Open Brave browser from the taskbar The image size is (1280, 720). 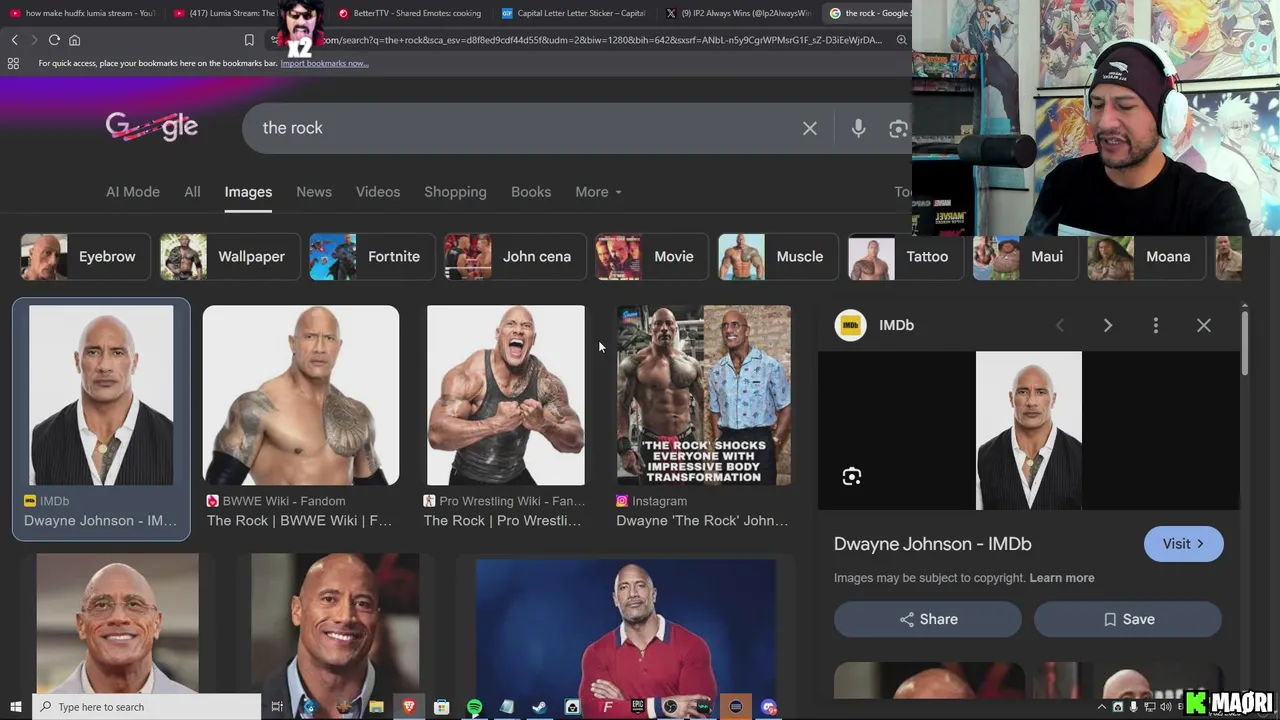click(x=408, y=707)
